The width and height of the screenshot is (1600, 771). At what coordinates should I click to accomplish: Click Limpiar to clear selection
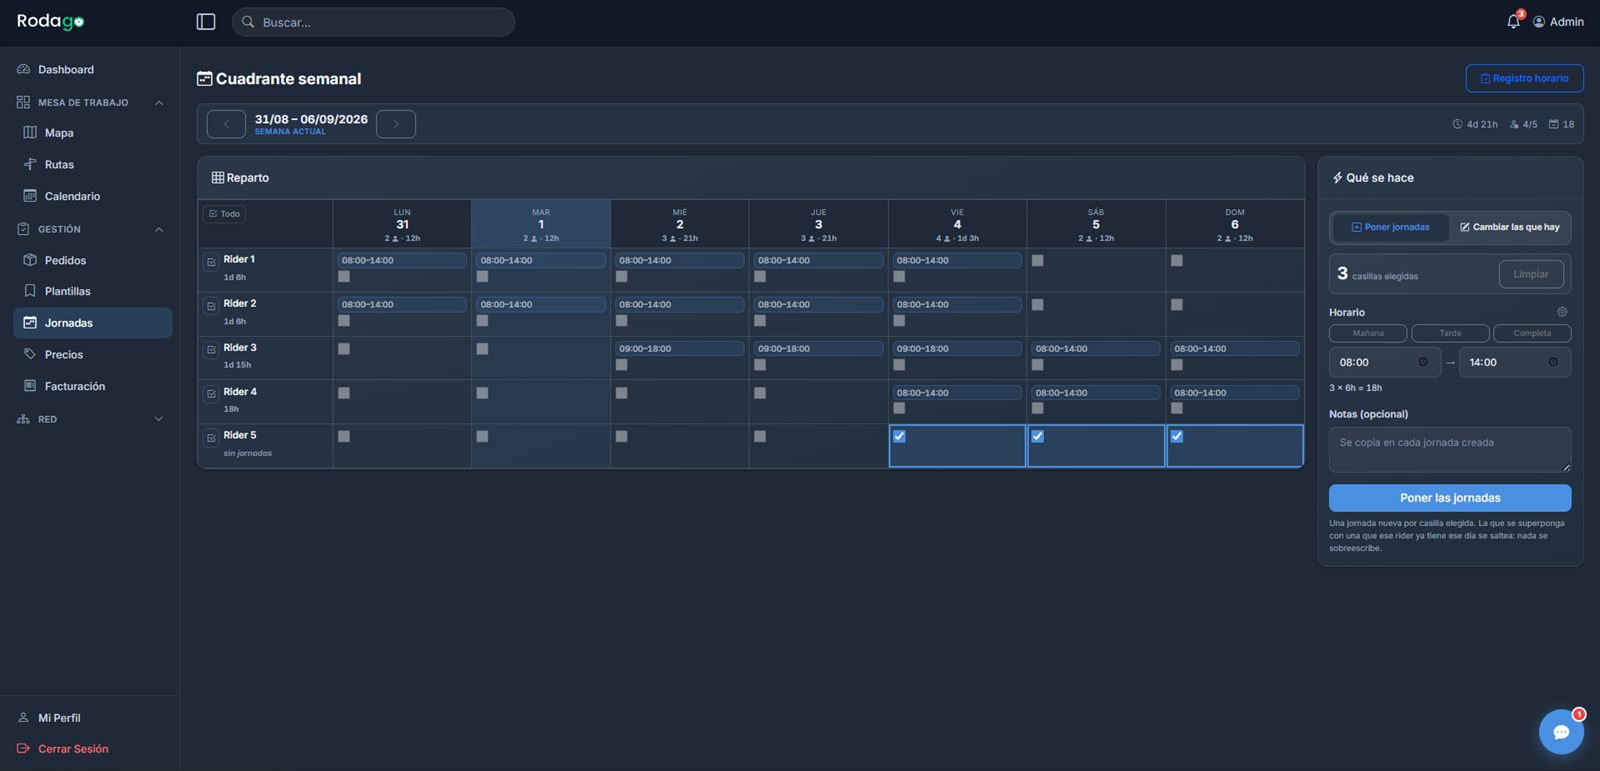pyautogui.click(x=1531, y=274)
